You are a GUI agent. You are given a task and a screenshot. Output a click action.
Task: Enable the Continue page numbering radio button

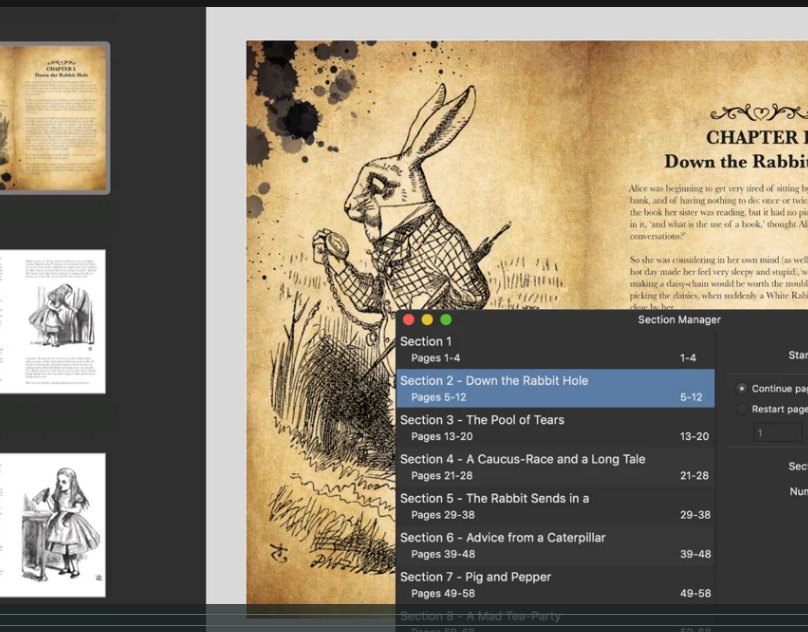click(x=742, y=388)
